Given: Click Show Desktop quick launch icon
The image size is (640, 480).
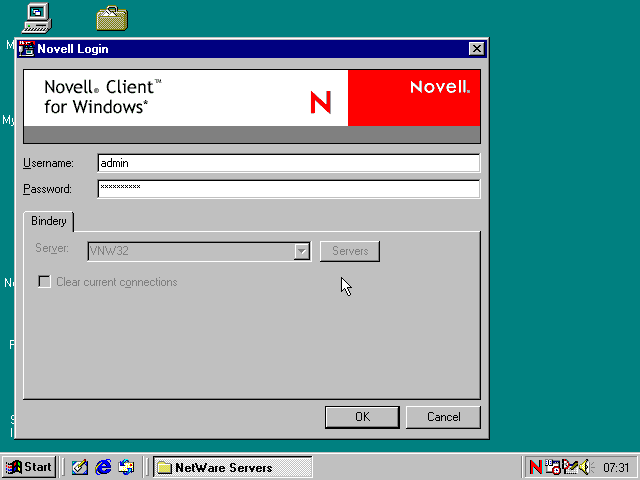Looking at the screenshot, I should pyautogui.click(x=80, y=467).
